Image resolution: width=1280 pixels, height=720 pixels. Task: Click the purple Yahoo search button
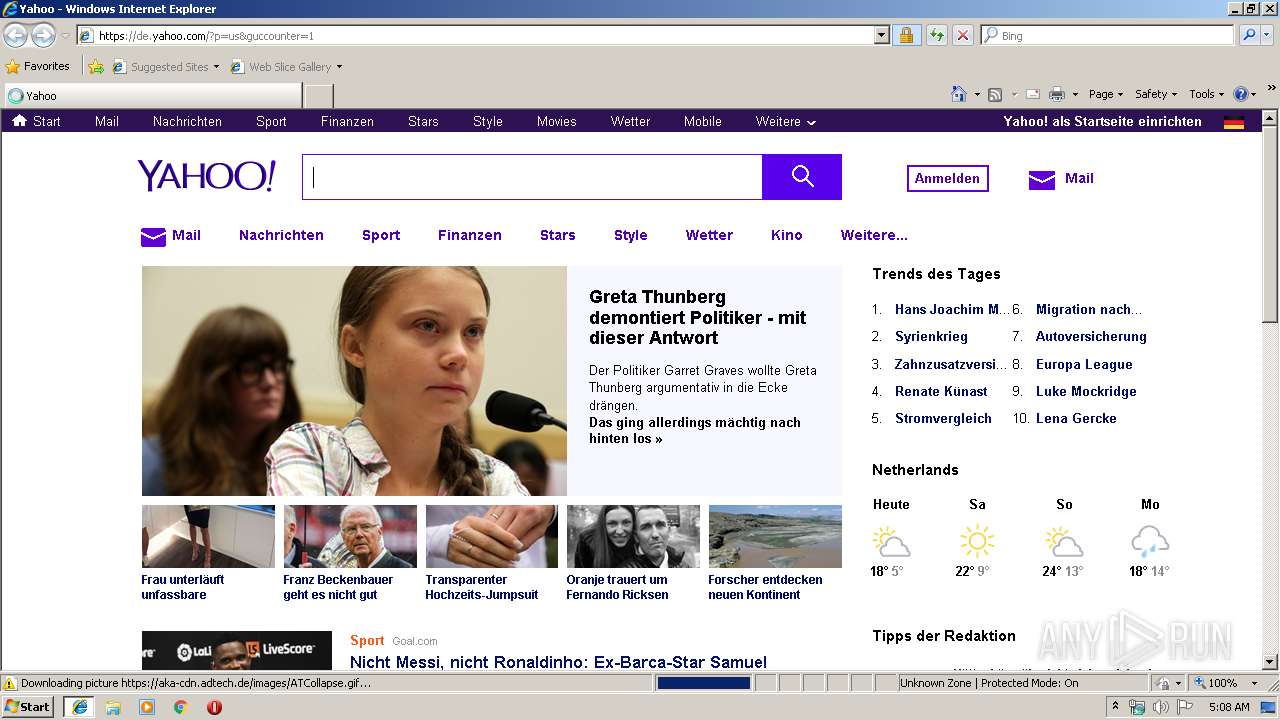802,177
